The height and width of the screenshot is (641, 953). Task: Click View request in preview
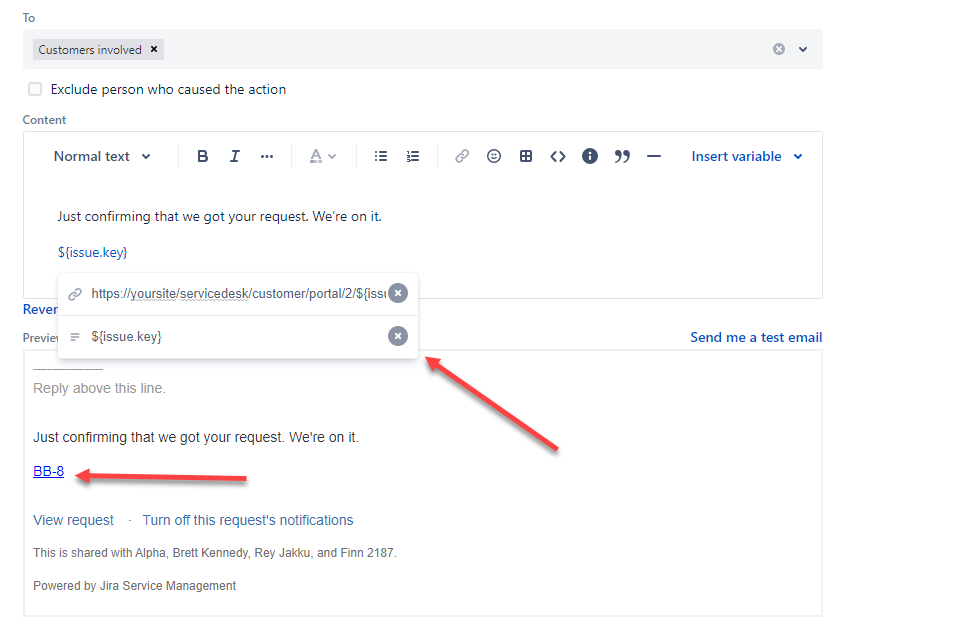tap(74, 521)
